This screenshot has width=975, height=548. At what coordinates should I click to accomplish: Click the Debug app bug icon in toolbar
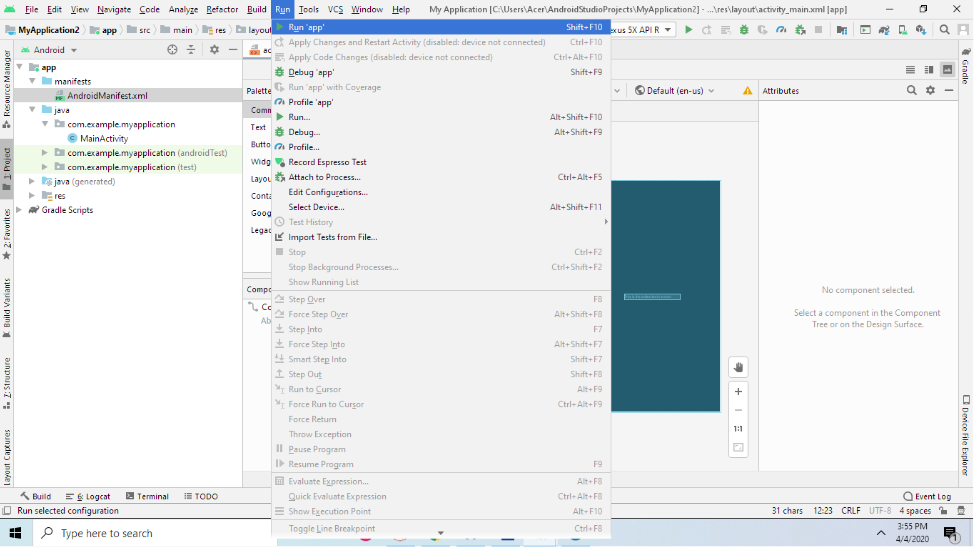[x=744, y=30]
